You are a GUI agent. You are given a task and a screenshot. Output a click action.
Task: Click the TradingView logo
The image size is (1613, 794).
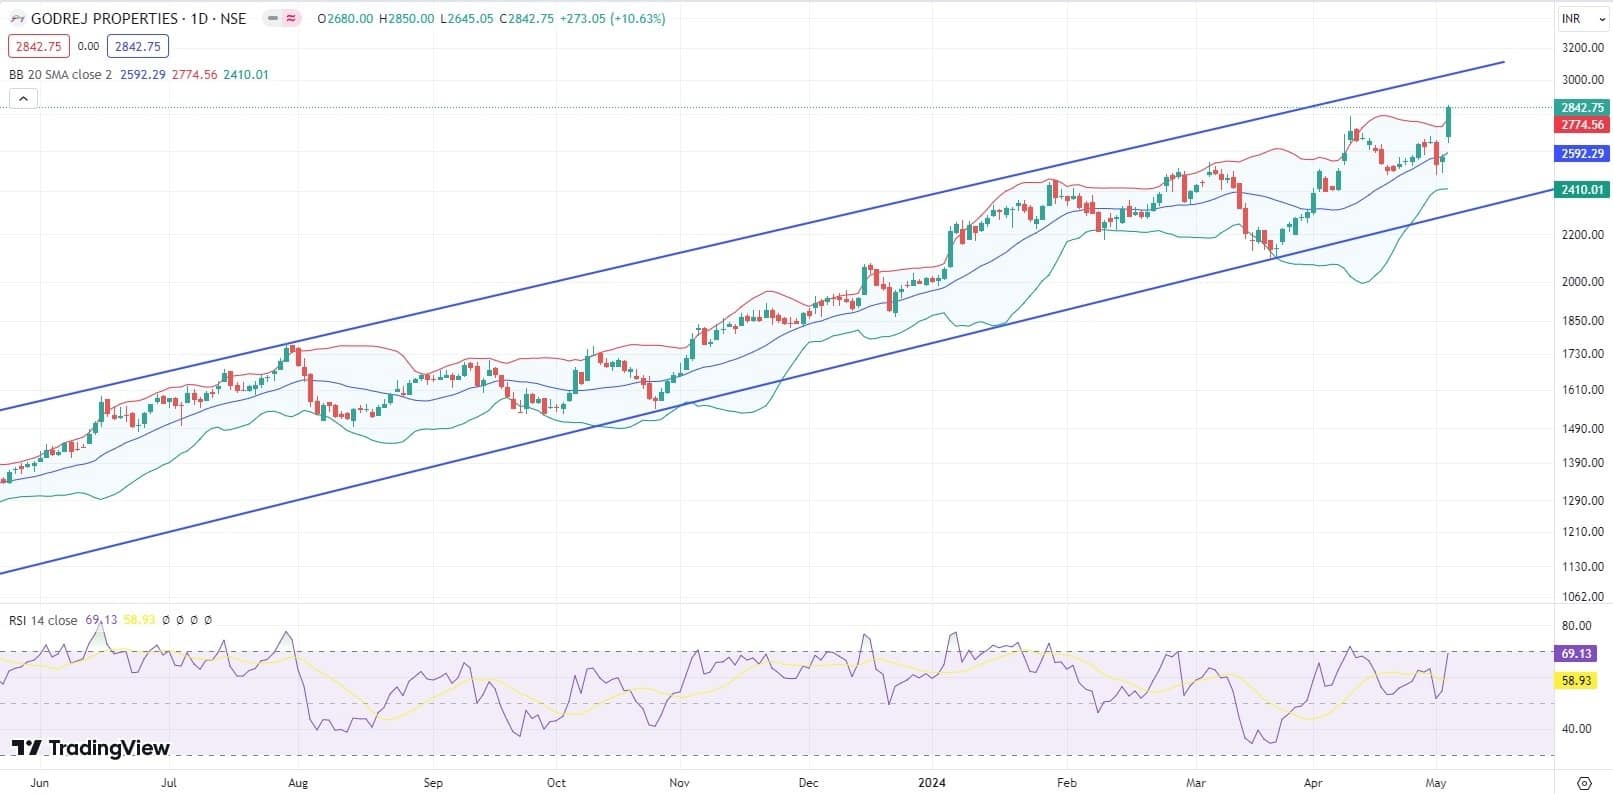91,748
